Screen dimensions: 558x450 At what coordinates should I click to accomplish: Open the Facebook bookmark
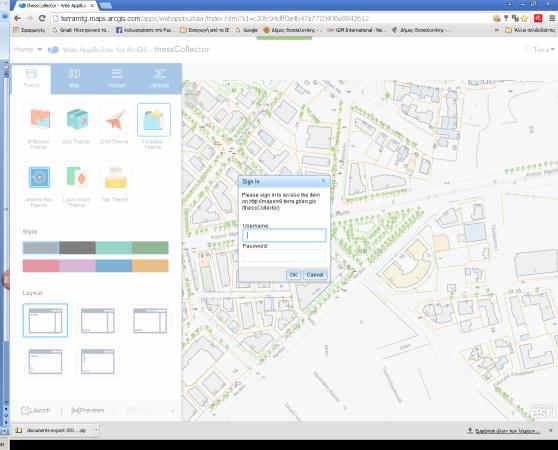pyautogui.click(x=144, y=30)
